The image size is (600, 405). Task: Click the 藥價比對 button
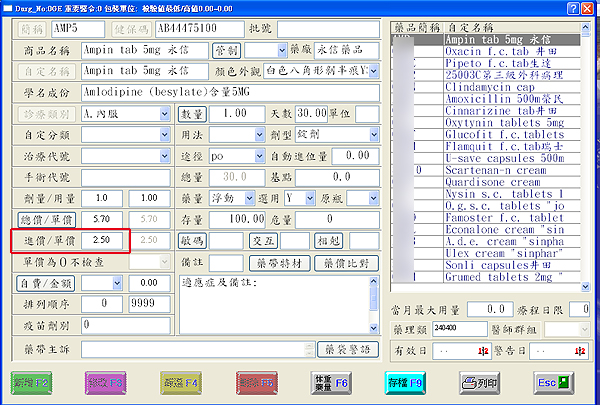(347, 263)
